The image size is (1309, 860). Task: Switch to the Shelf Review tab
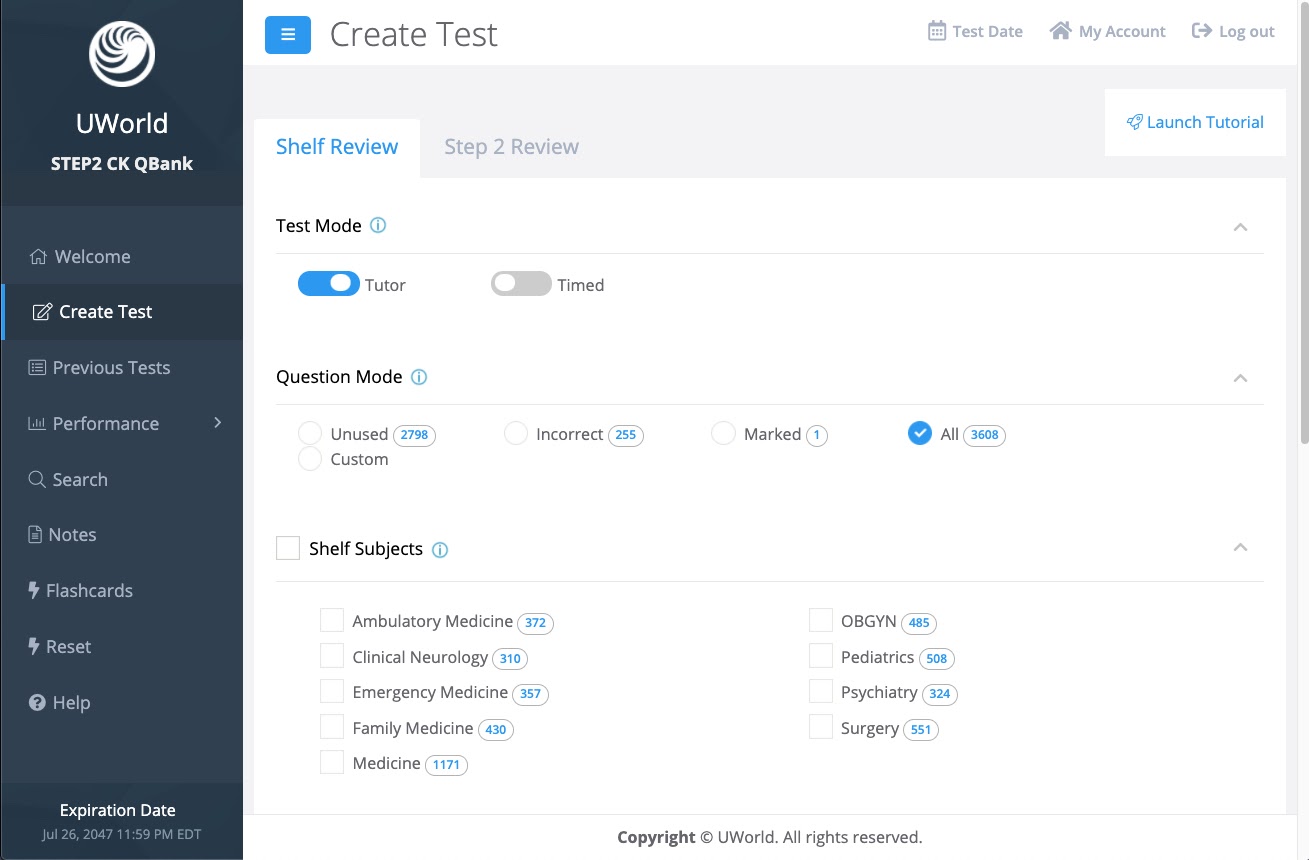click(x=337, y=147)
